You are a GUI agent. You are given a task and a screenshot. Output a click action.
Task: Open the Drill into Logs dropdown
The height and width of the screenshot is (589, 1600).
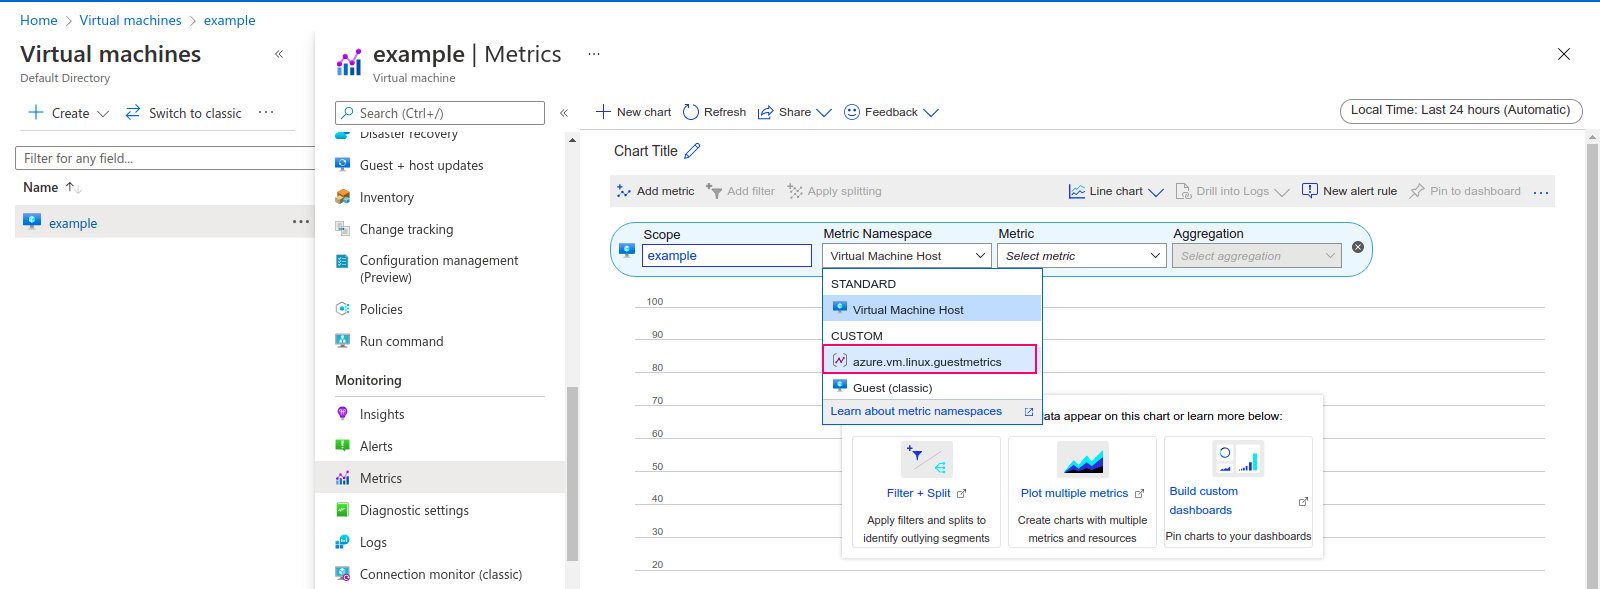(x=1232, y=191)
